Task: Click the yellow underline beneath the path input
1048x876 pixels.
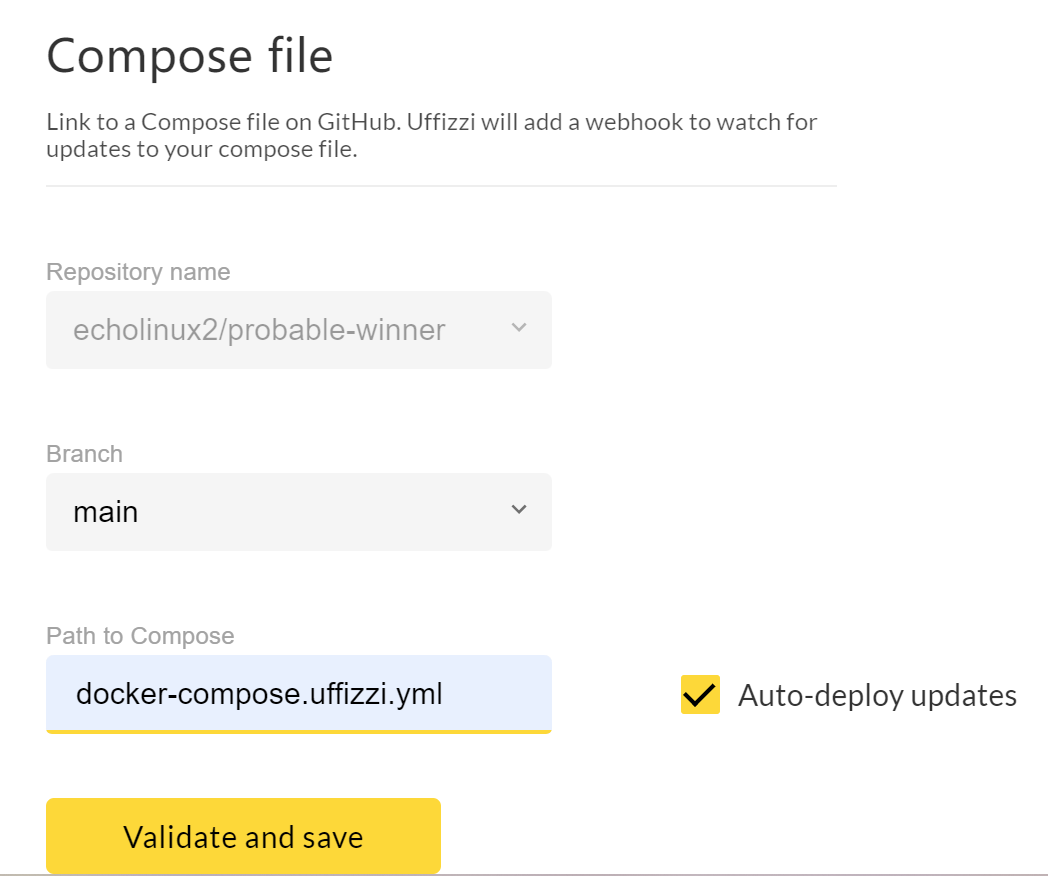Action: 298,731
